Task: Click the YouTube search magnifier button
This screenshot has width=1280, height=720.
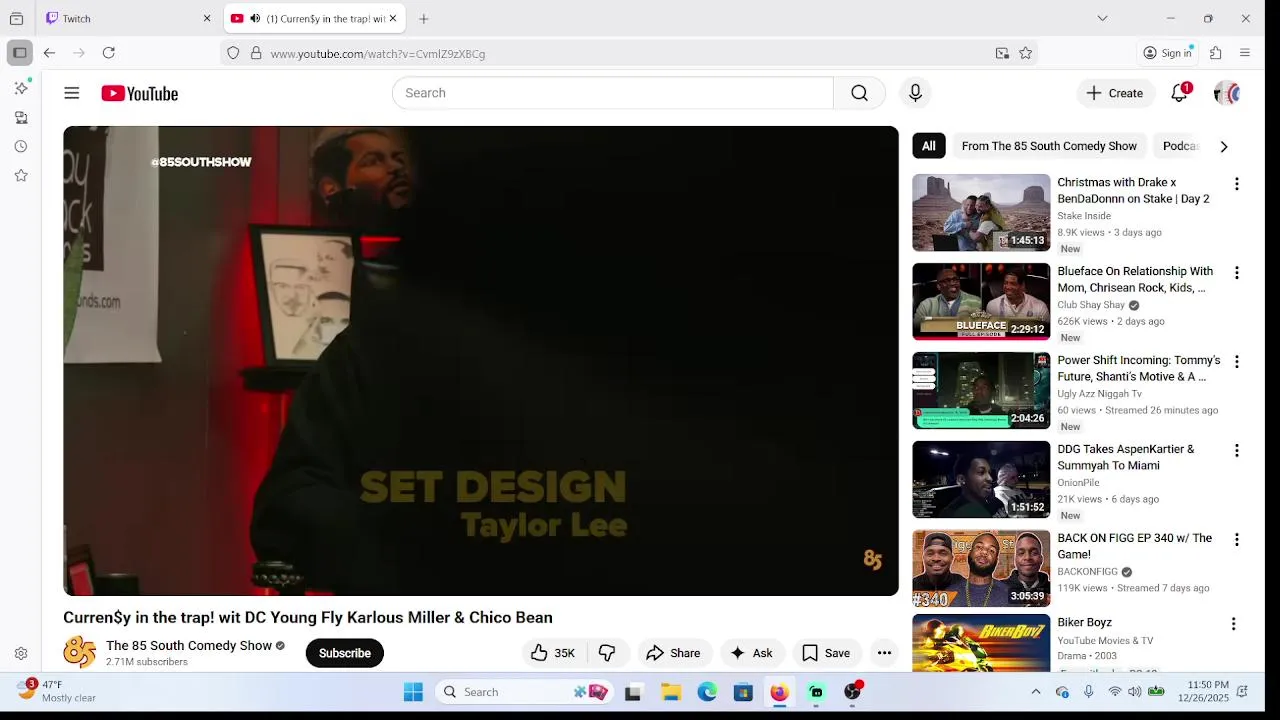Action: 859,93
